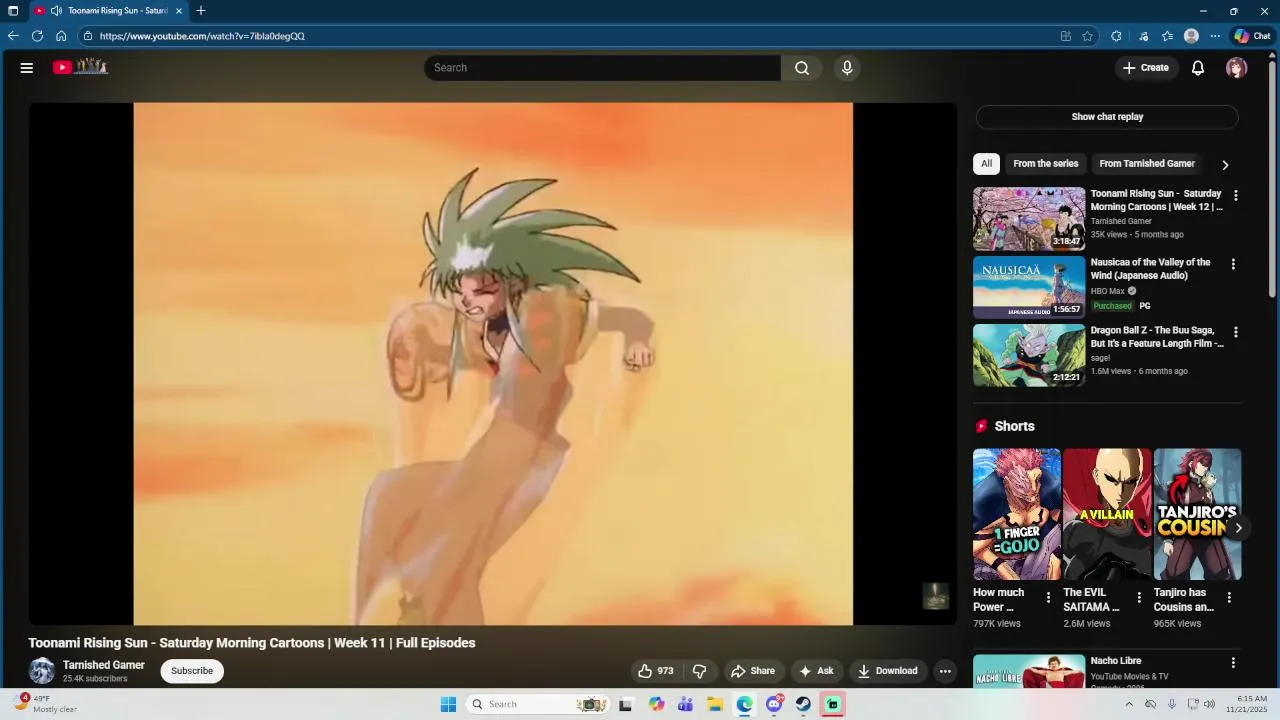Viewport: 1280px width, 720px height.
Task: Open more actions ellipsis below video
Action: point(945,671)
